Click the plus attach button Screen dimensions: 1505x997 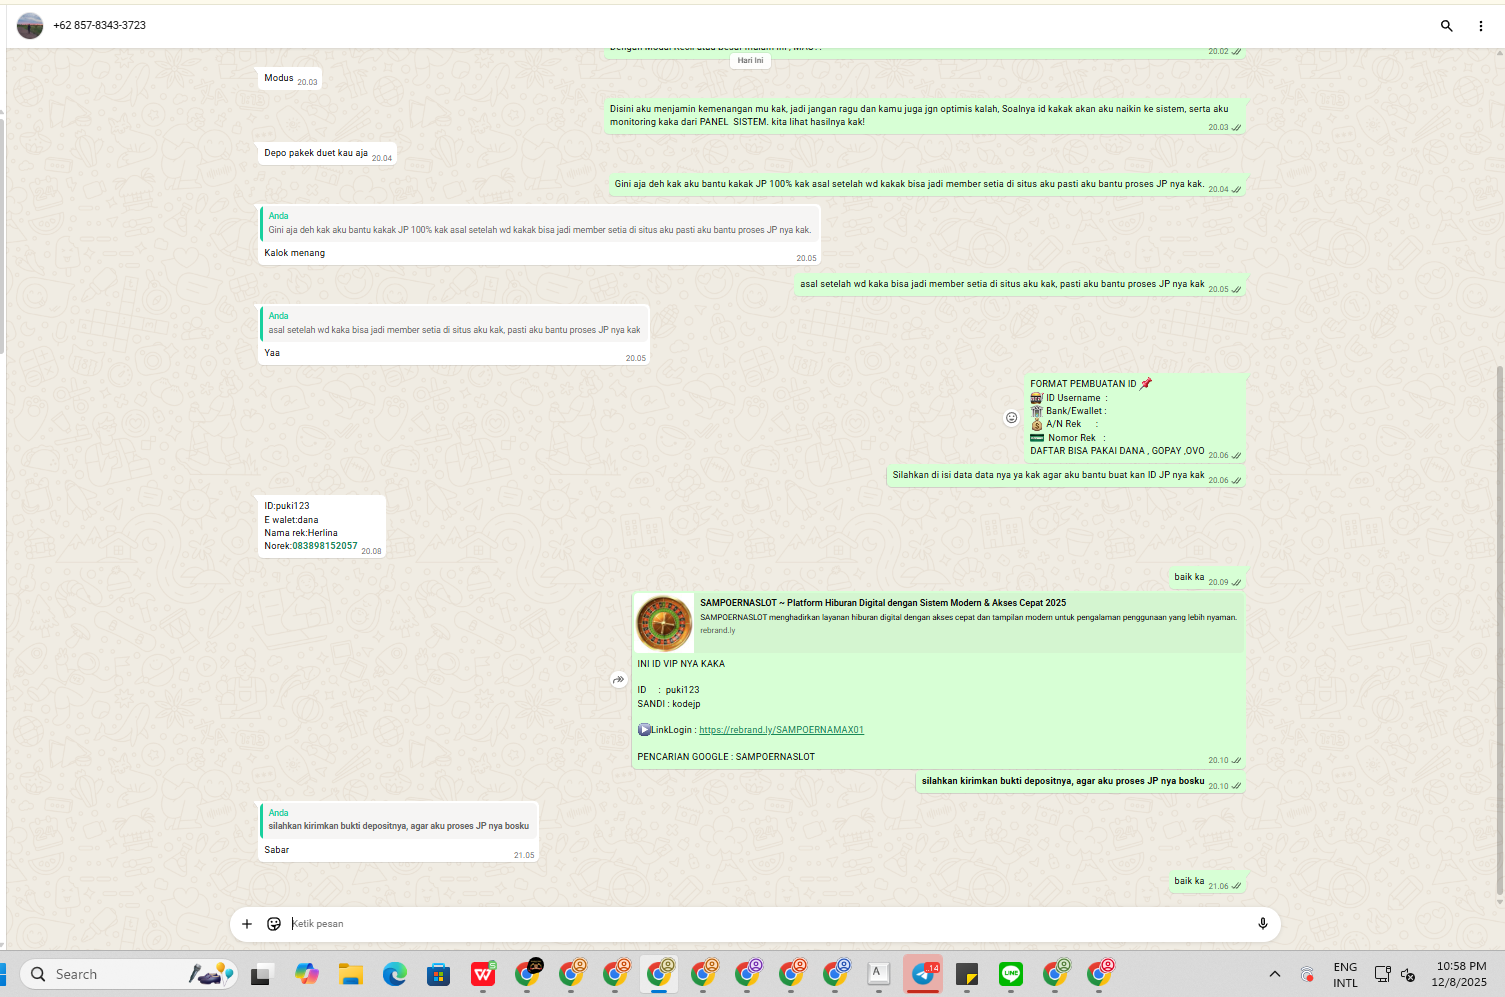click(x=247, y=924)
